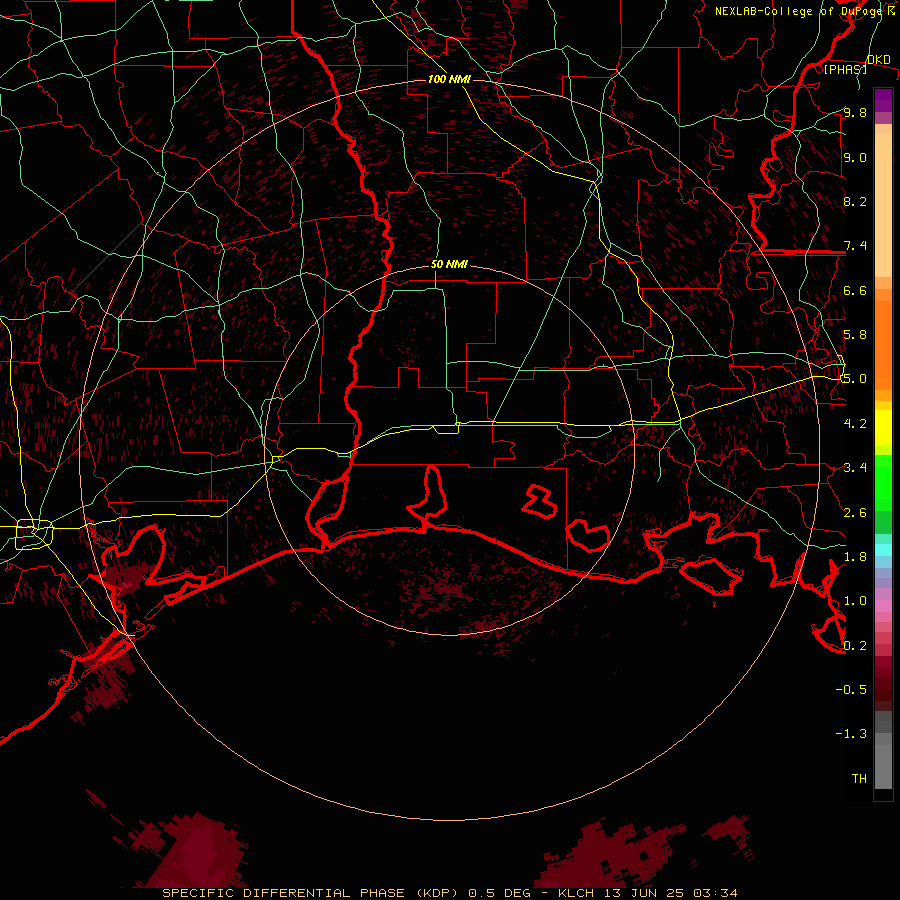This screenshot has width=900, height=900.
Task: Click the "50 NMI" range ring label
Action: 449,264
